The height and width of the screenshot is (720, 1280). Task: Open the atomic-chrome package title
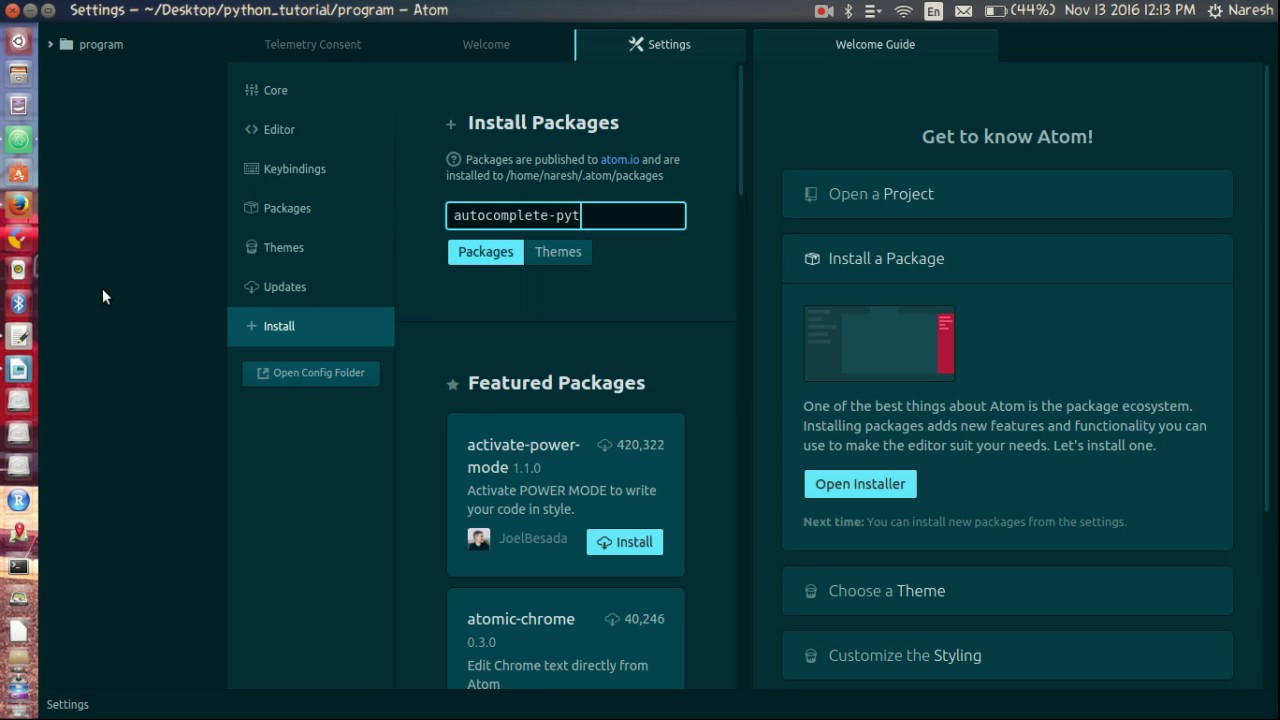coord(521,619)
